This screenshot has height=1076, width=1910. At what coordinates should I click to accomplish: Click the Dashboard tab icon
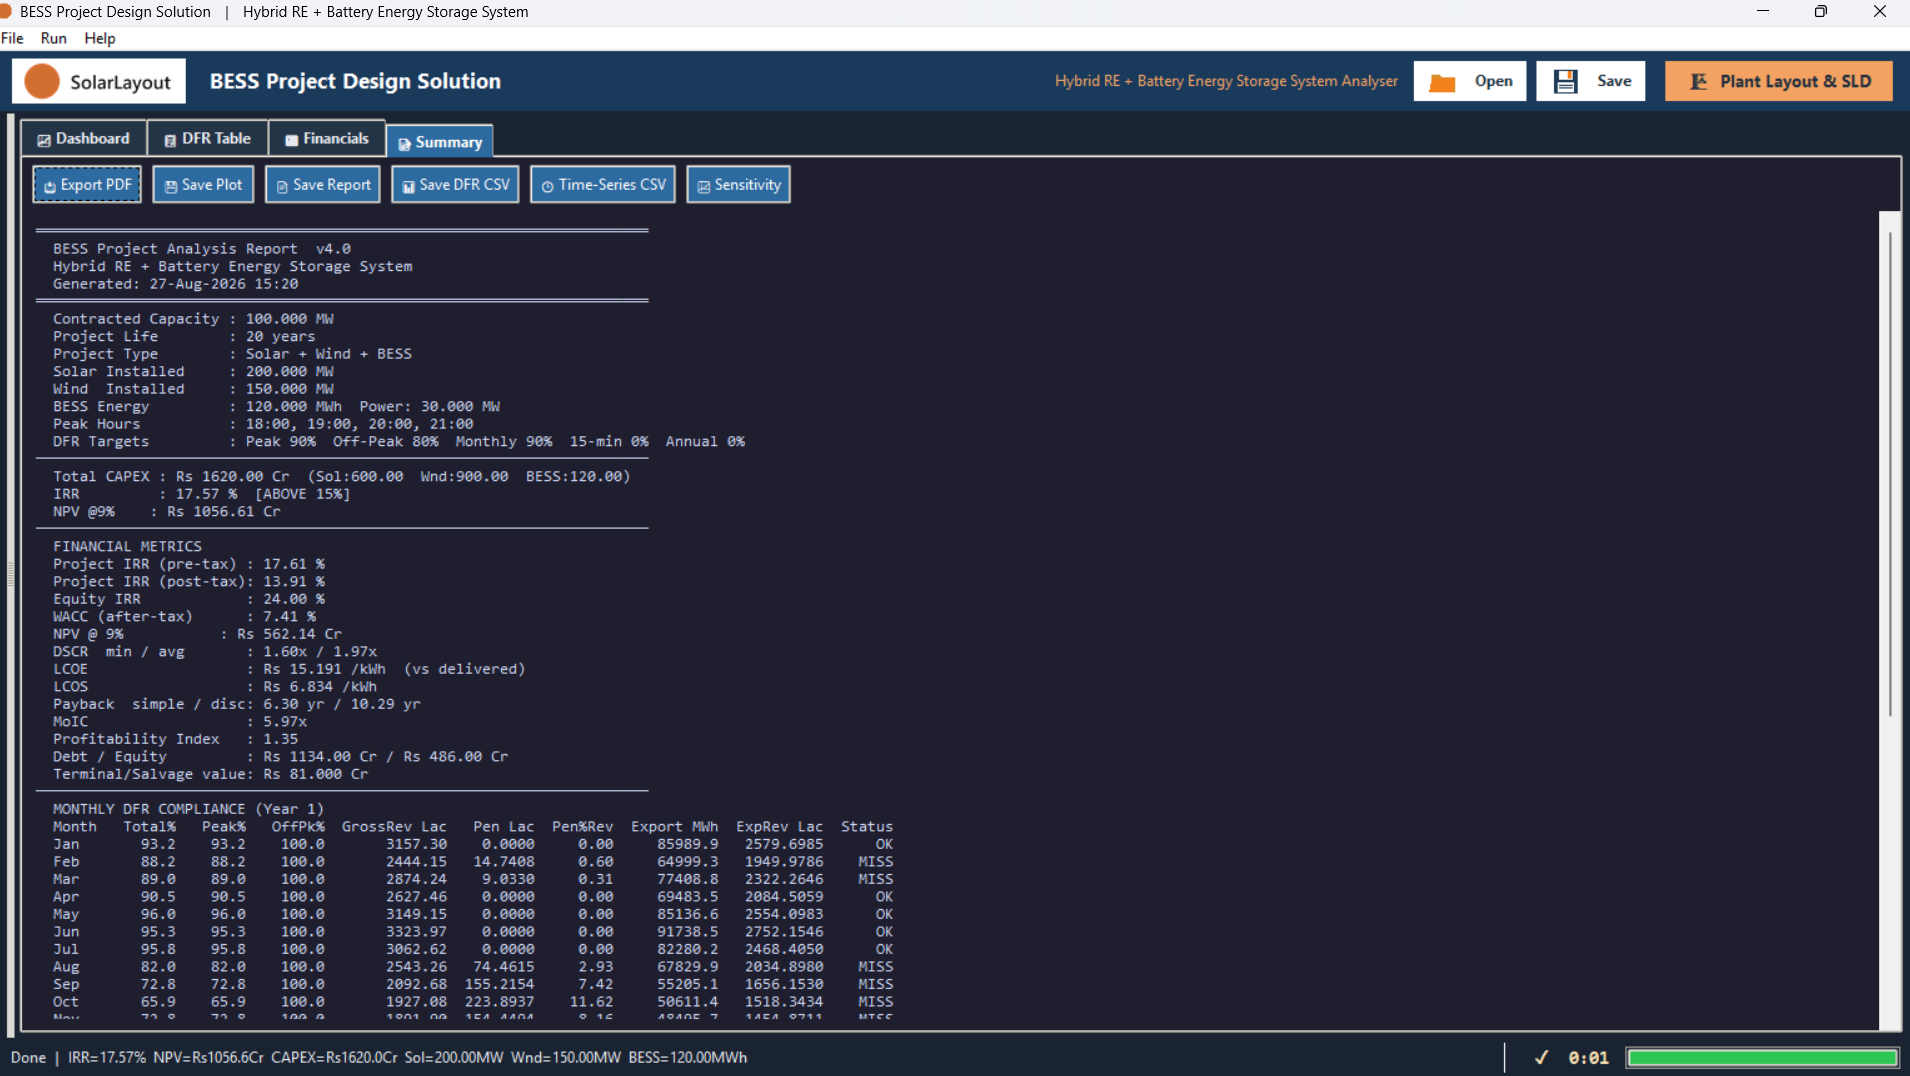[x=44, y=140]
